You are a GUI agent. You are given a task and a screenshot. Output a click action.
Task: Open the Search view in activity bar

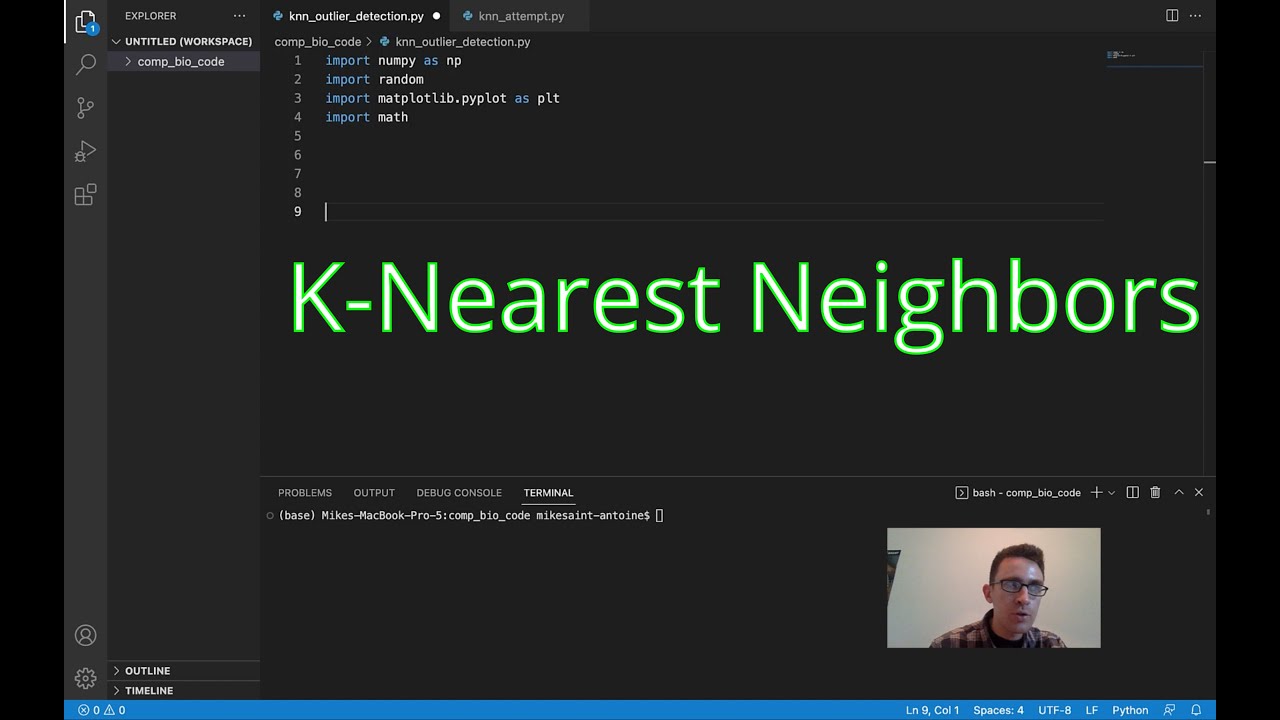(86, 64)
